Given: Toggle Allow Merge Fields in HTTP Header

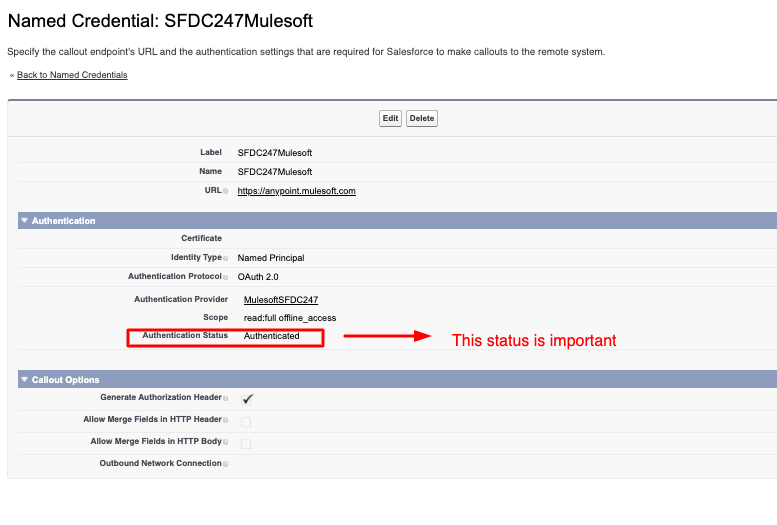Looking at the screenshot, I should 246,422.
